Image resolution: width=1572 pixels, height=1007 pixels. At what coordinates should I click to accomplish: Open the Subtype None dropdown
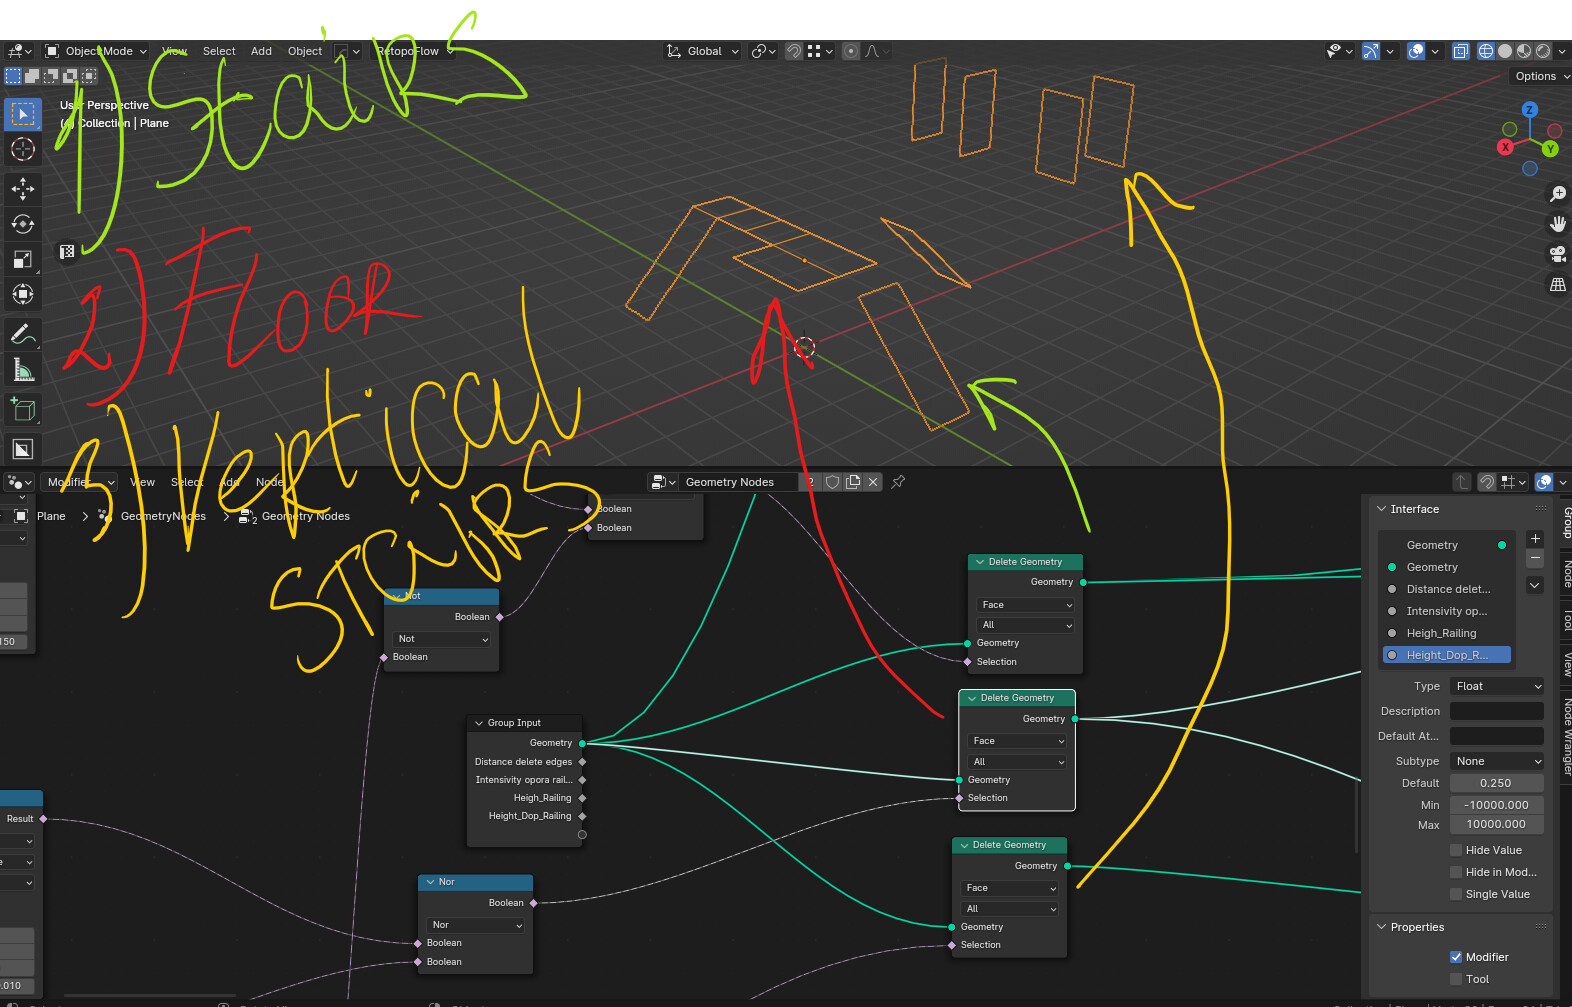pos(1497,761)
